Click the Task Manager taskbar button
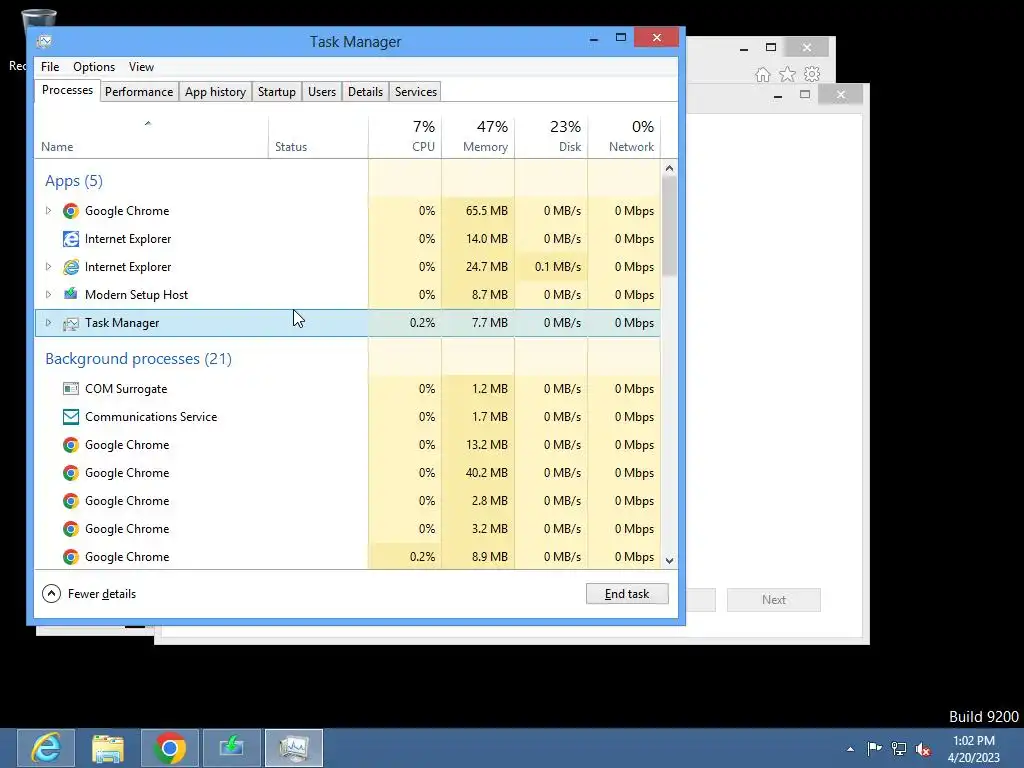This screenshot has height=768, width=1024. click(294, 748)
